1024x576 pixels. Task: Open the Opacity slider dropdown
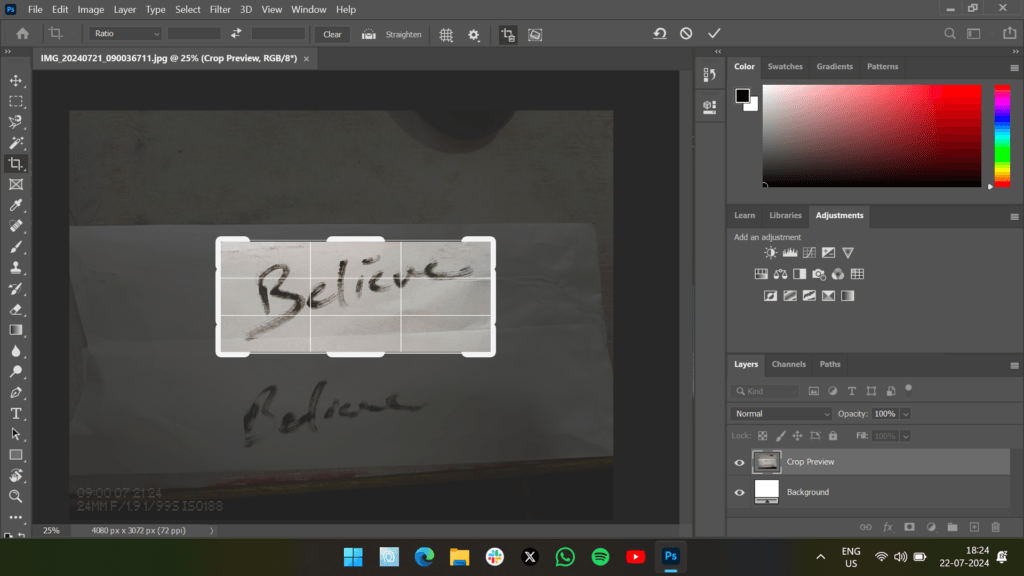tap(905, 414)
